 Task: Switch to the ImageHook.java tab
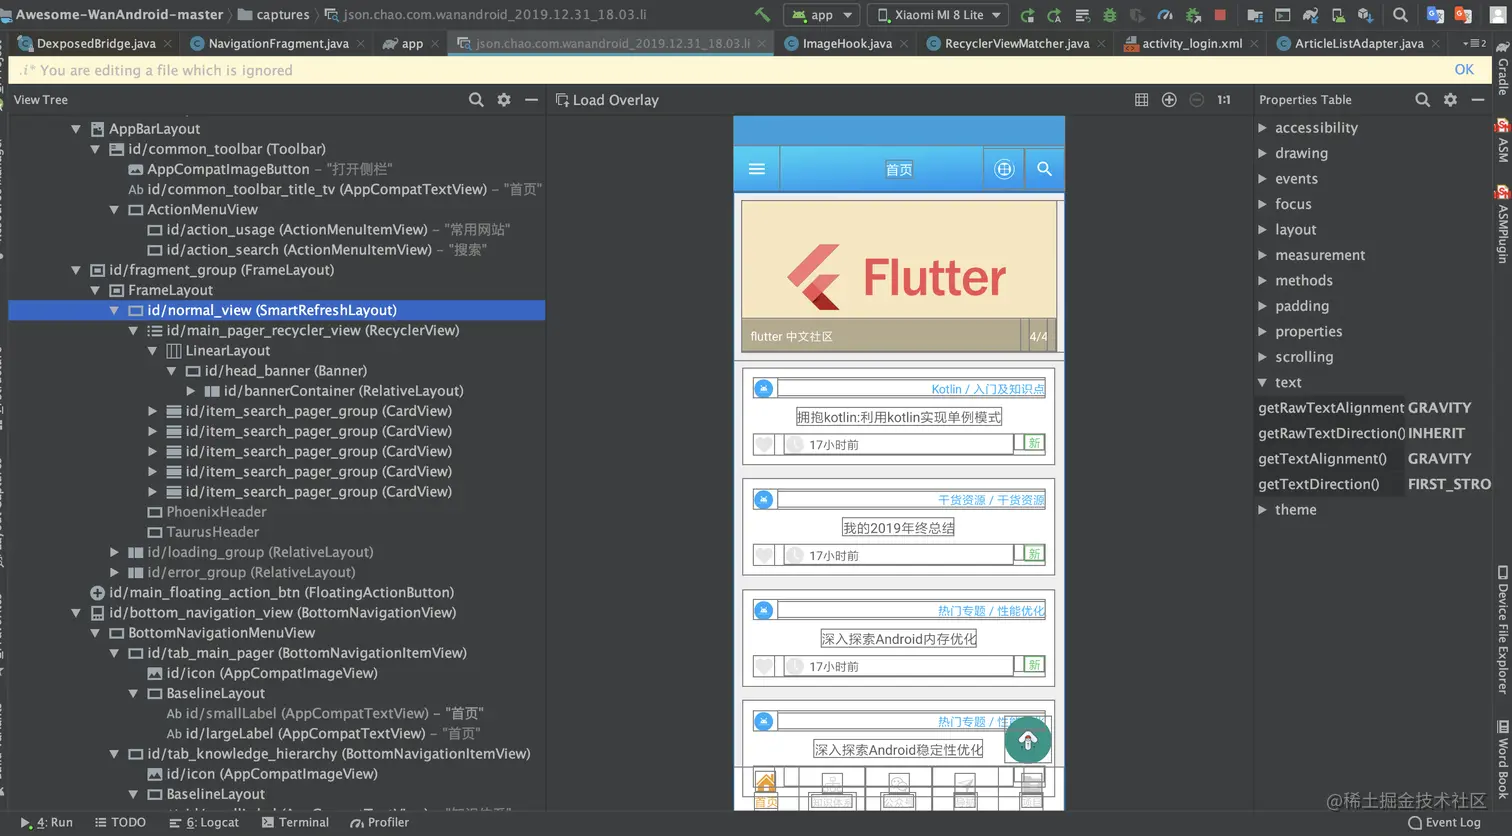click(x=846, y=44)
